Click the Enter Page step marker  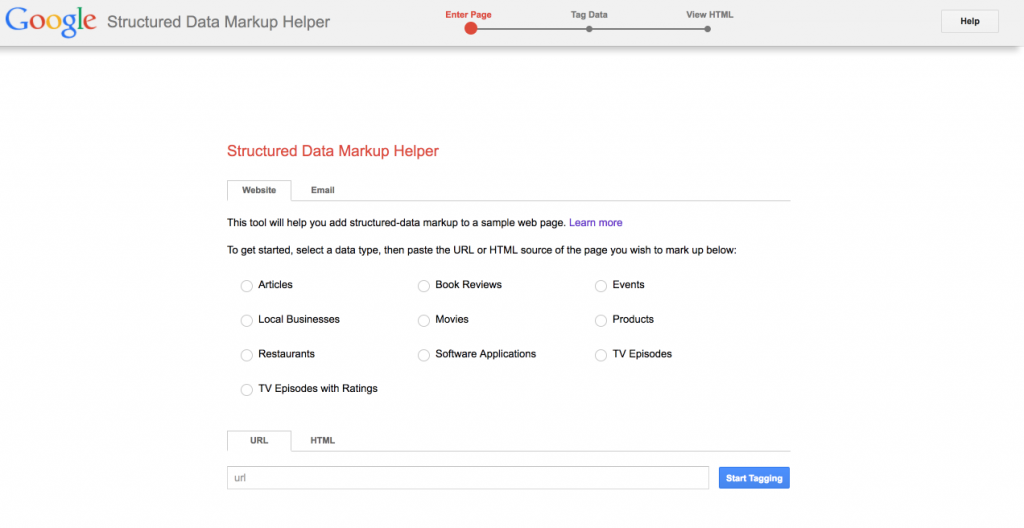(471, 28)
